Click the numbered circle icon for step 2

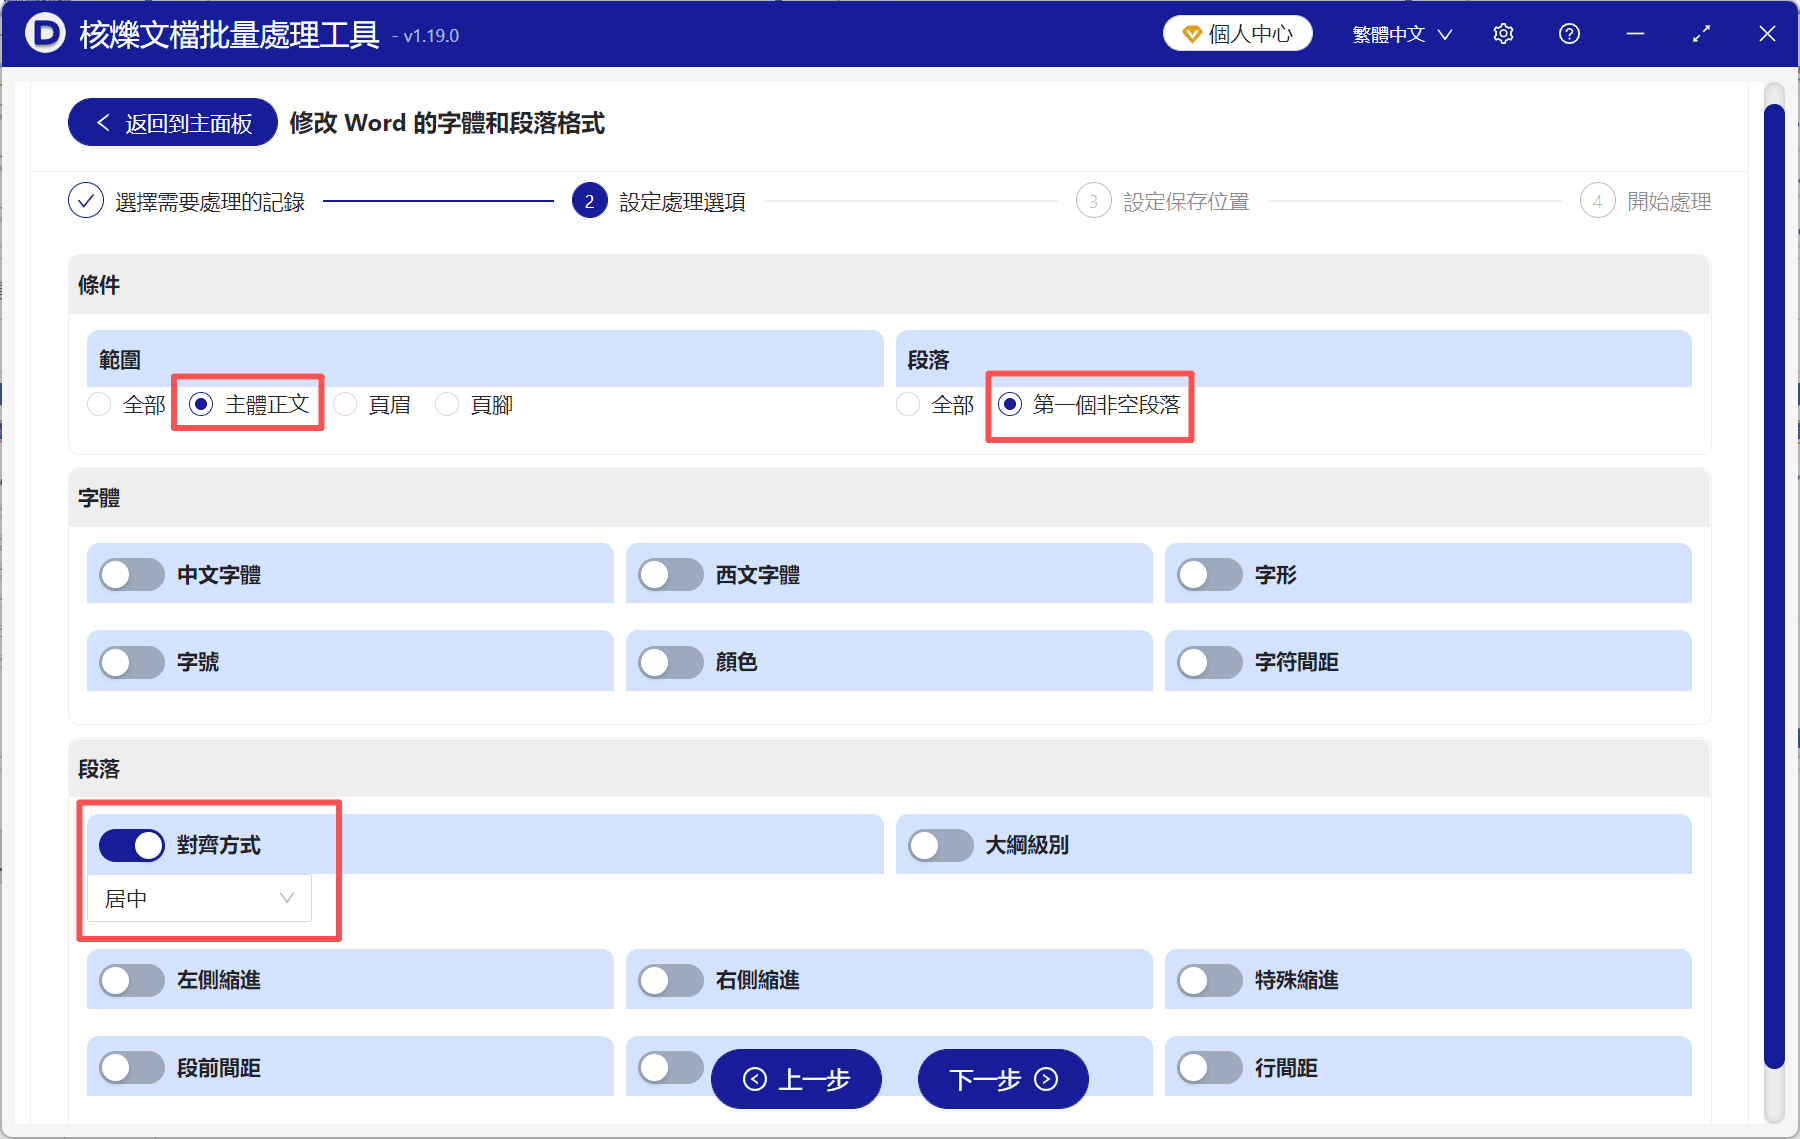tap(589, 200)
